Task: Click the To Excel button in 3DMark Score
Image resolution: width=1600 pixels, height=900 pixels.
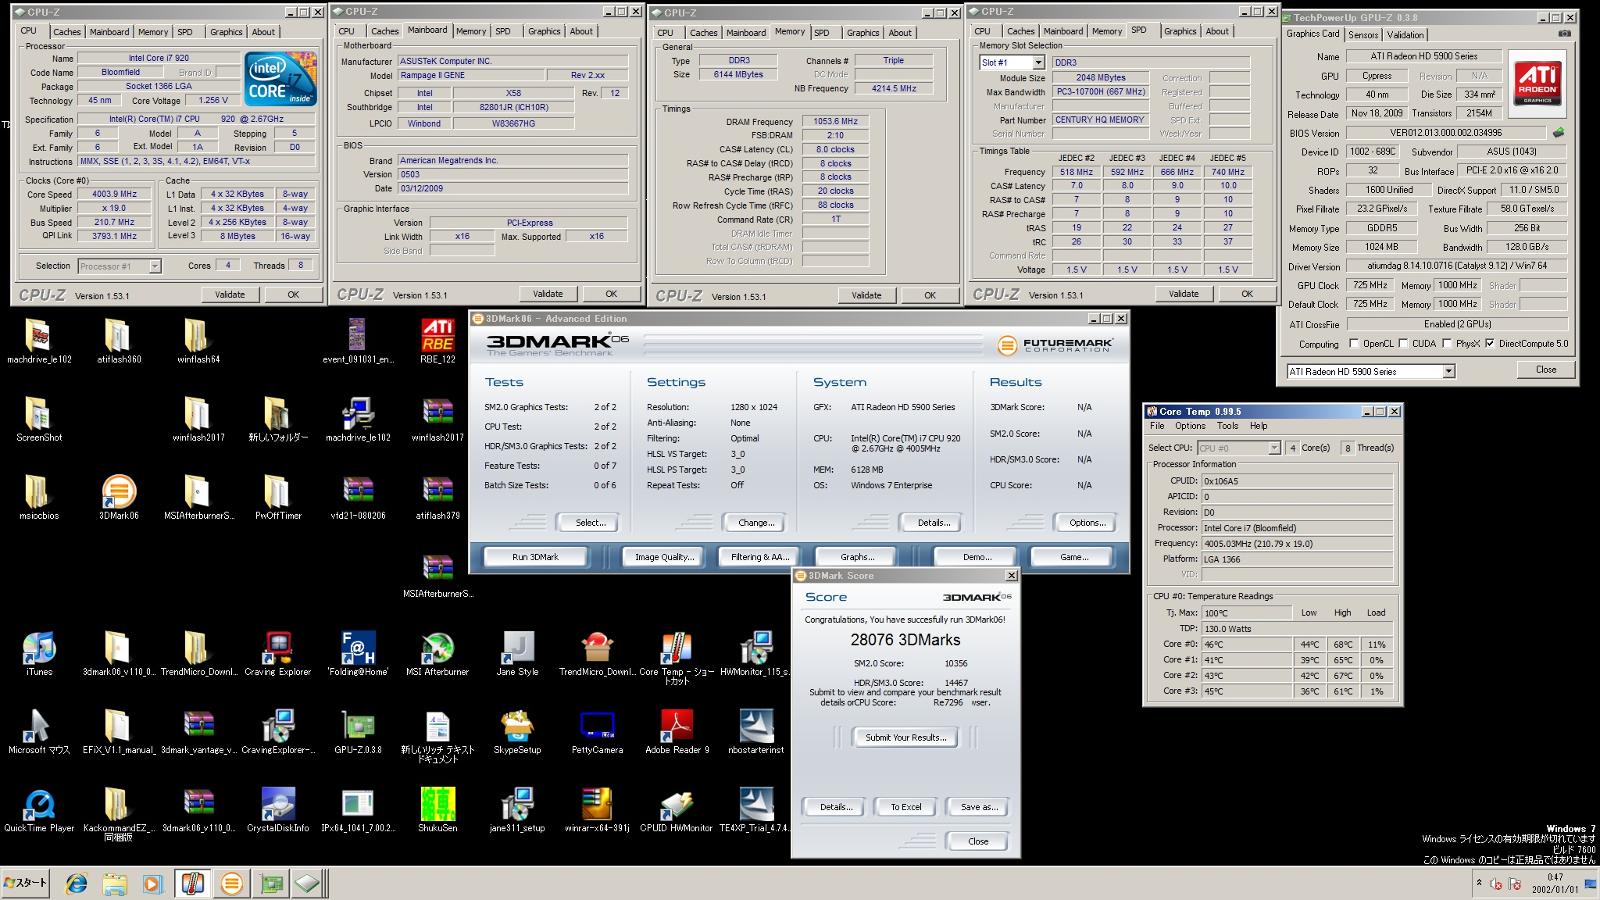Action: pyautogui.click(x=906, y=807)
